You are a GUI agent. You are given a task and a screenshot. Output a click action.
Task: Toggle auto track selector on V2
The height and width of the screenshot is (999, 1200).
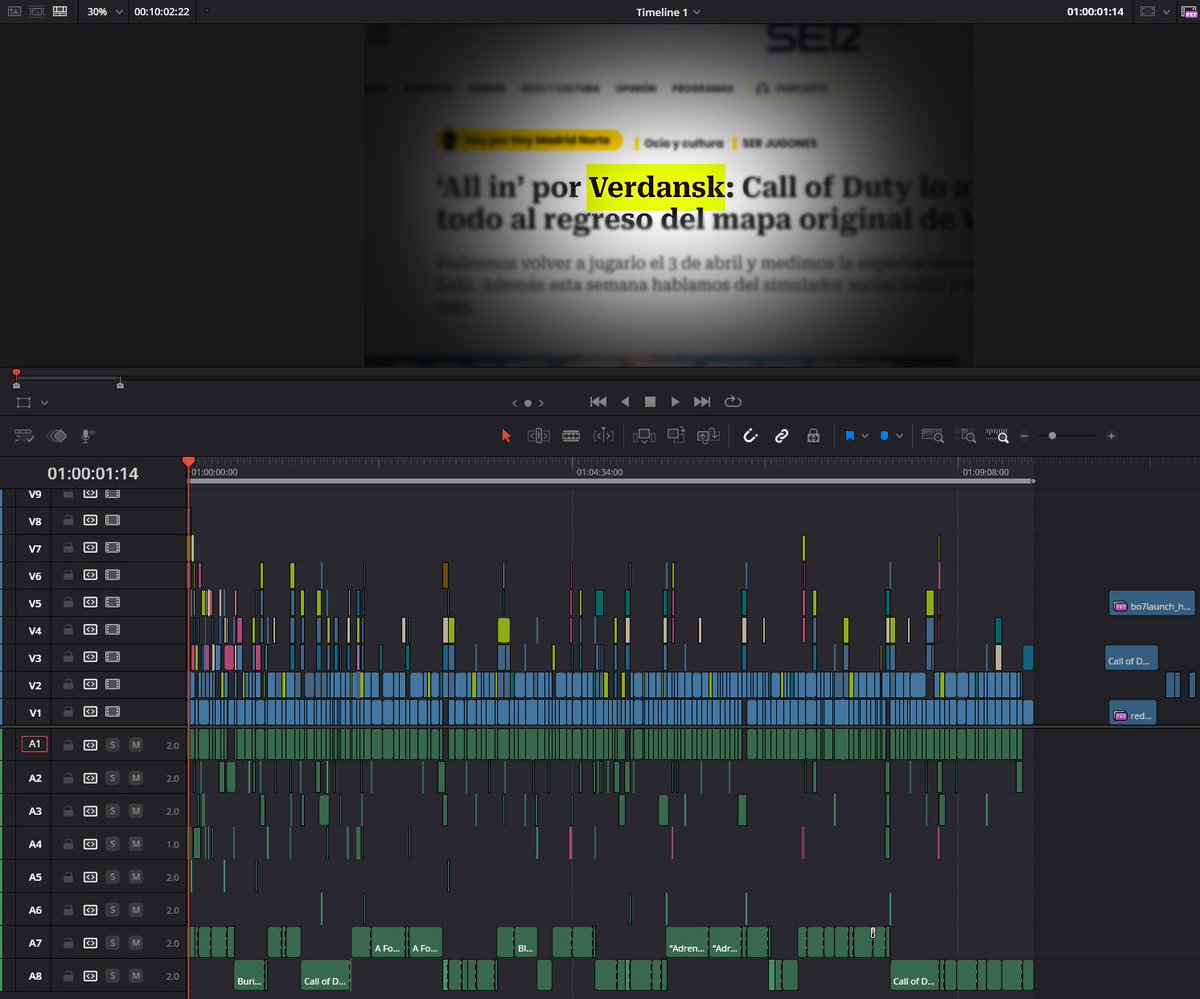click(89, 686)
